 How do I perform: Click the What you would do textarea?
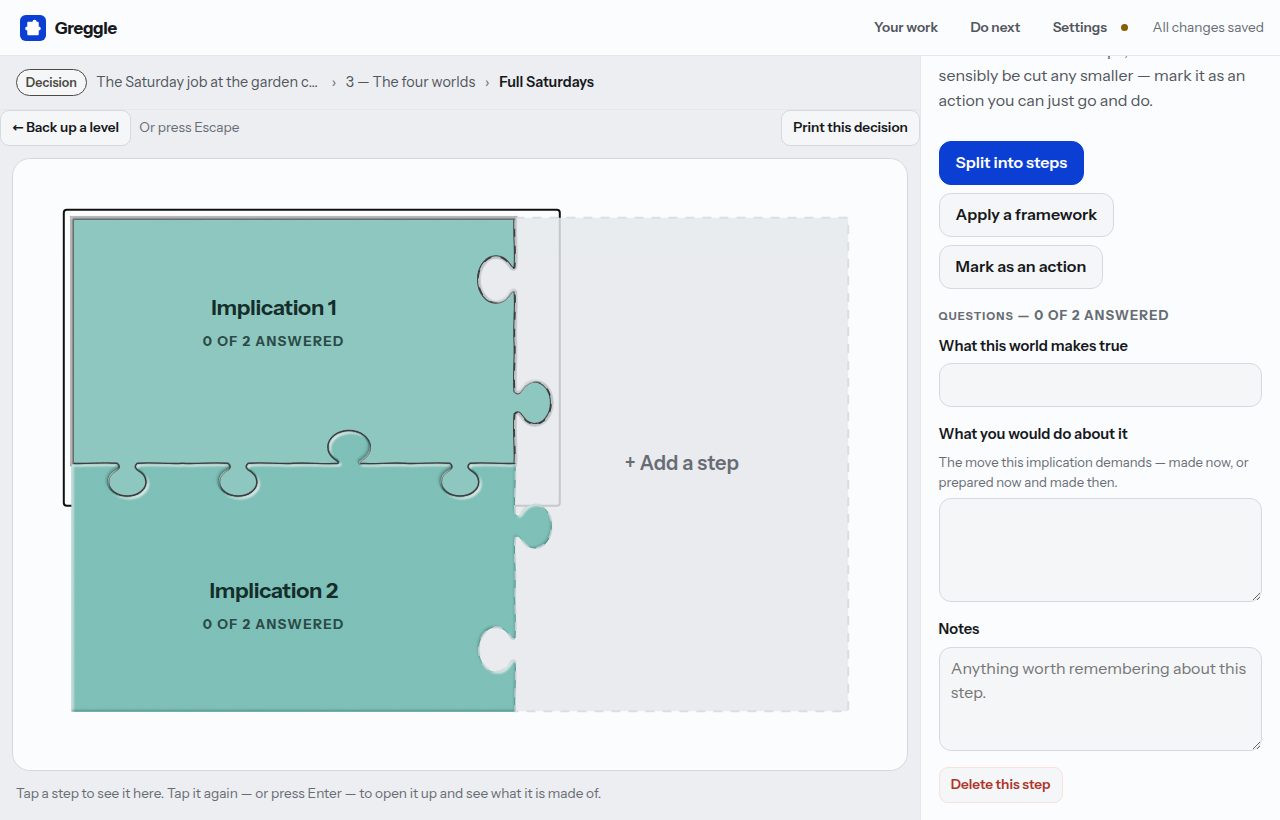tap(1100, 550)
